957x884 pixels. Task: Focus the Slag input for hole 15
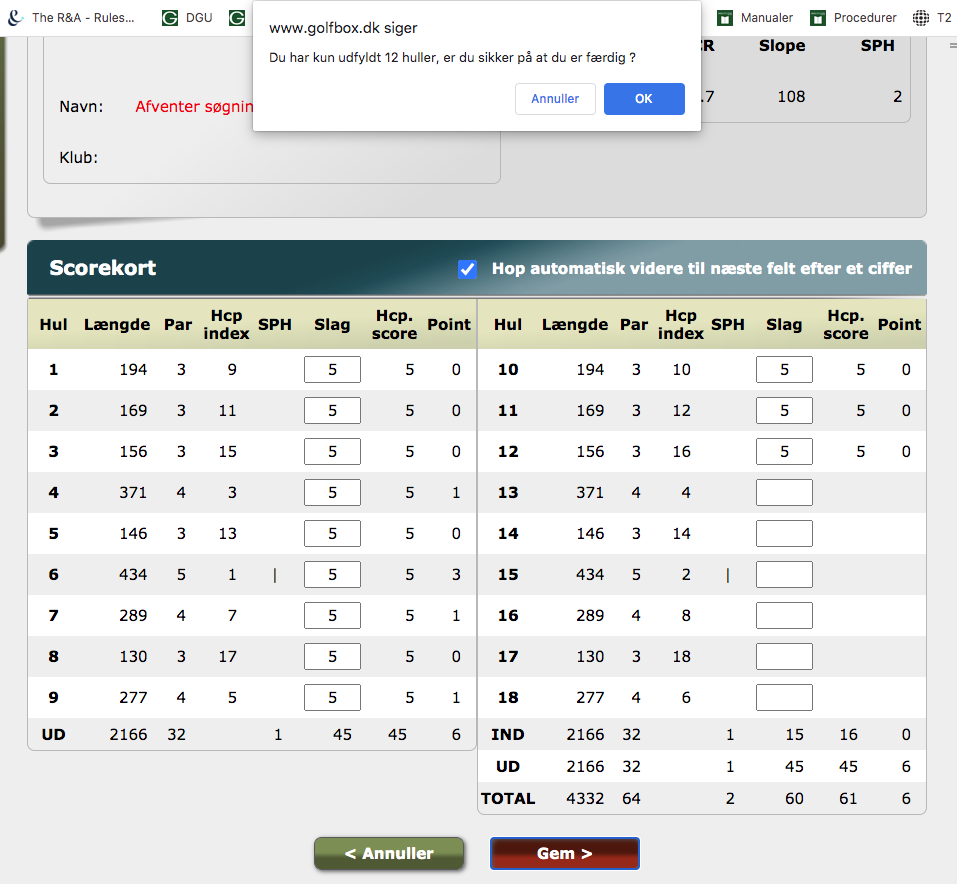(784, 574)
